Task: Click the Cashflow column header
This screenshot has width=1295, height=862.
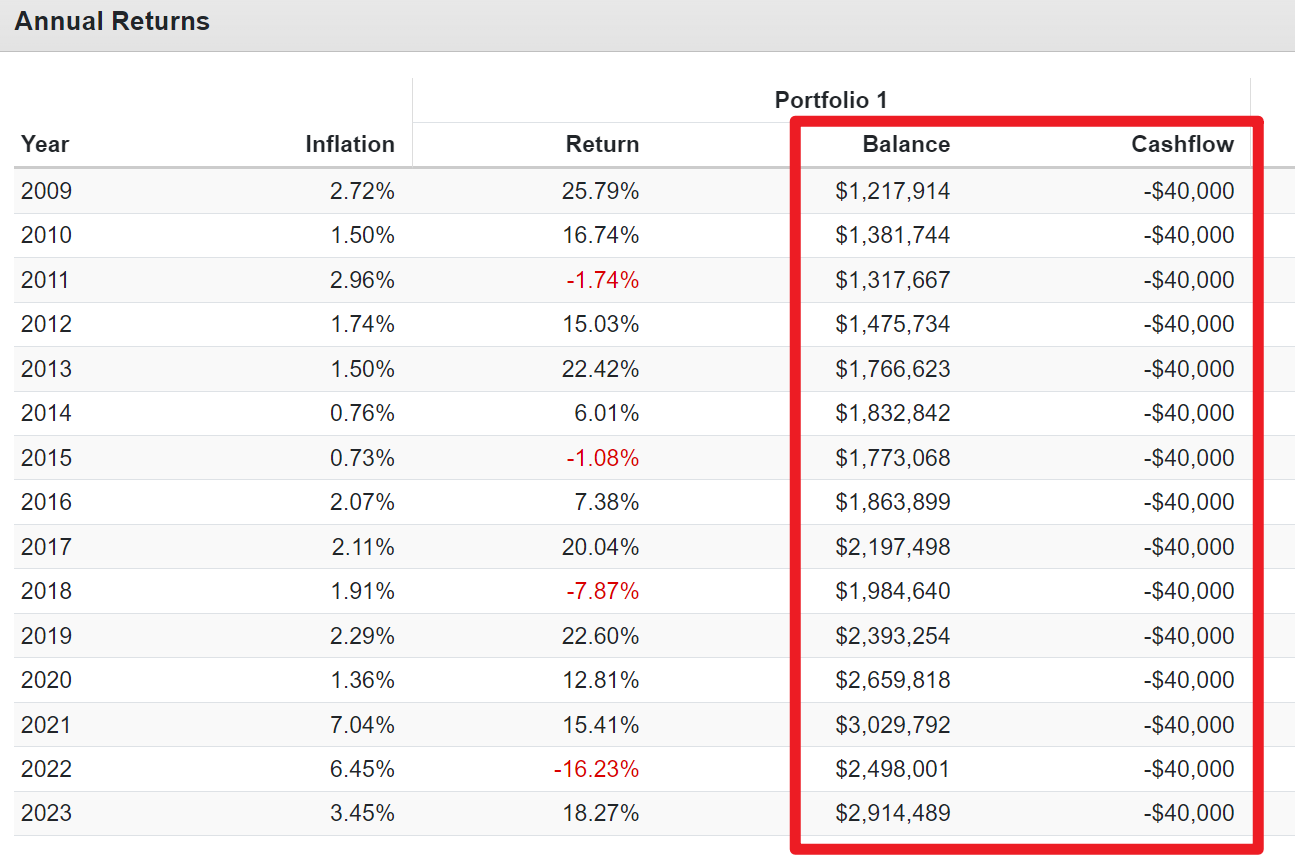Action: [1182, 144]
